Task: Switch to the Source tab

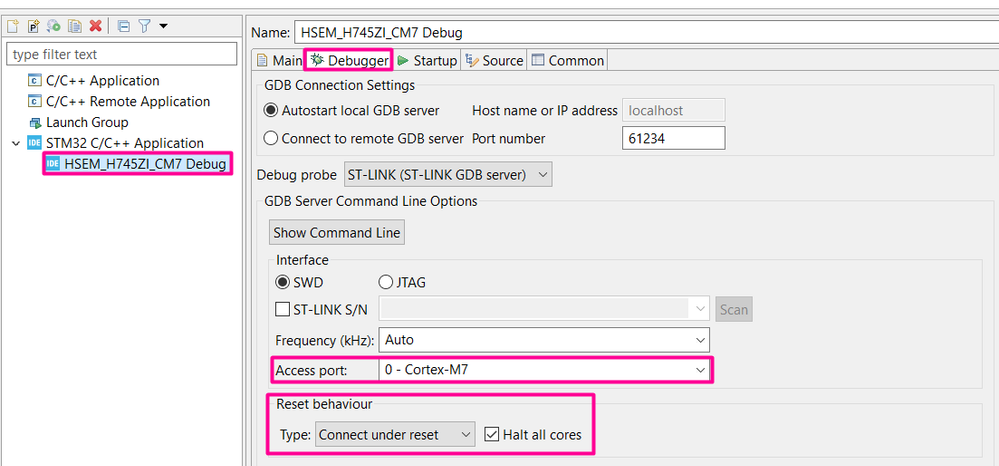Action: click(494, 61)
